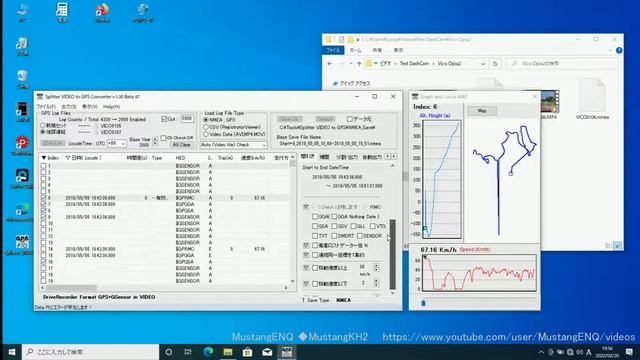Click the Explorer search field

562,64
